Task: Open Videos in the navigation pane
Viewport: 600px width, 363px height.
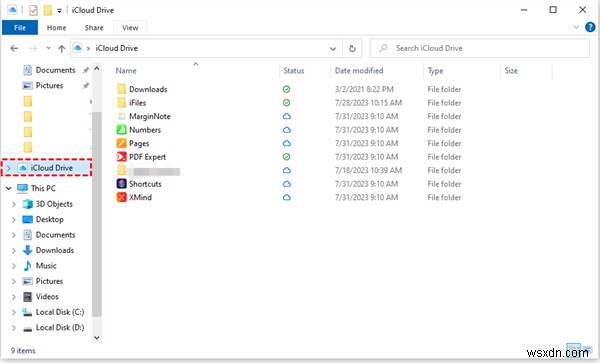Action: tap(47, 296)
